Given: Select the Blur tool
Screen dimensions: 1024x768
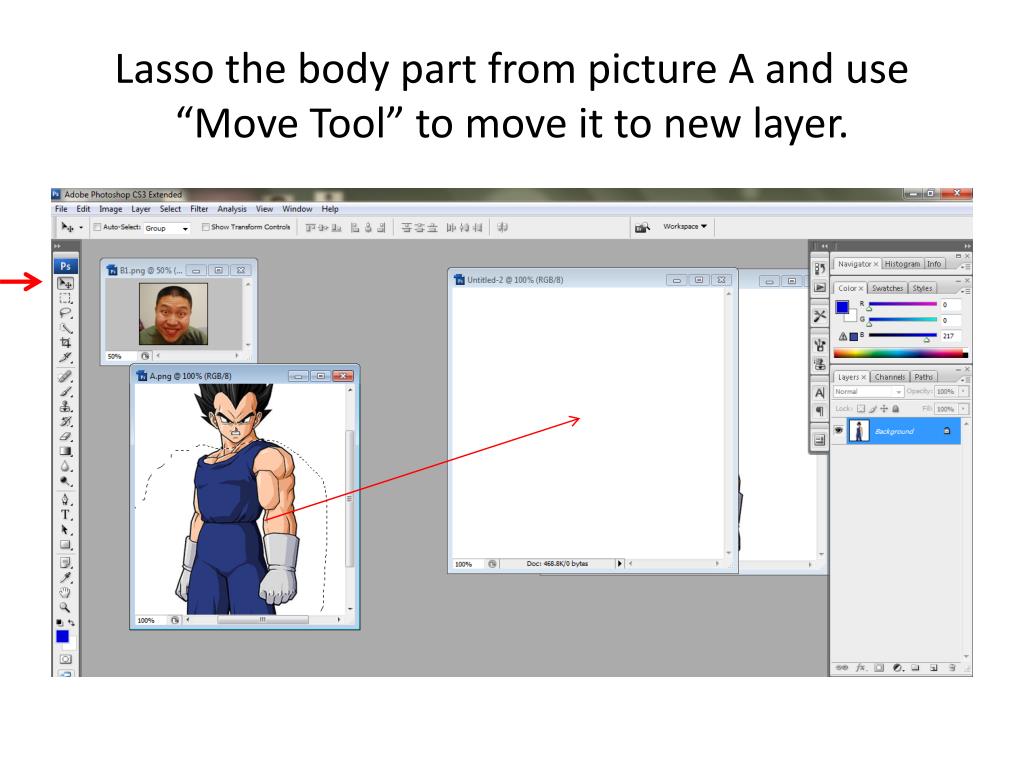Looking at the screenshot, I should click(x=65, y=466).
